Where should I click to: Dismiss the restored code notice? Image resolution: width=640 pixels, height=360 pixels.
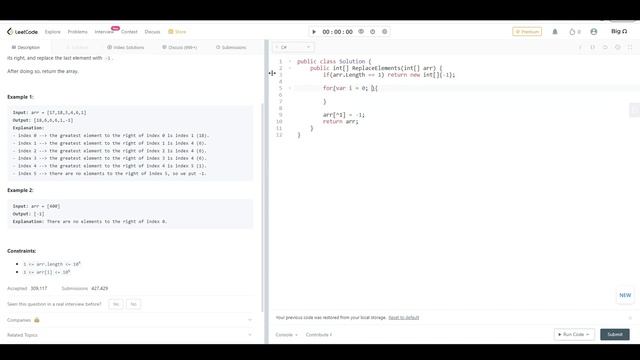click(630, 318)
